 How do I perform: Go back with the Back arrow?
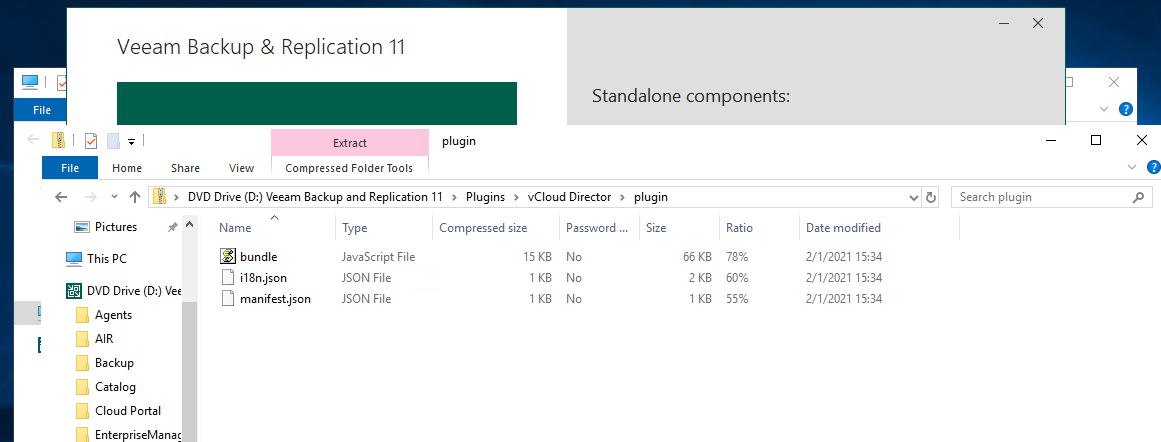61,197
